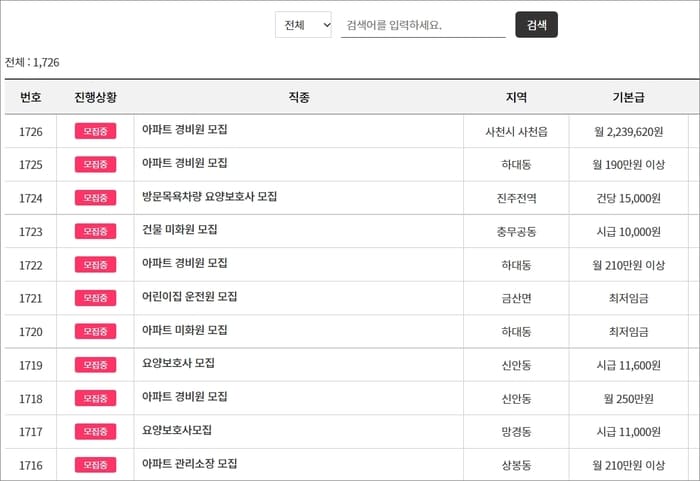Click the 검색 search button
The image size is (700, 481).
(536, 25)
